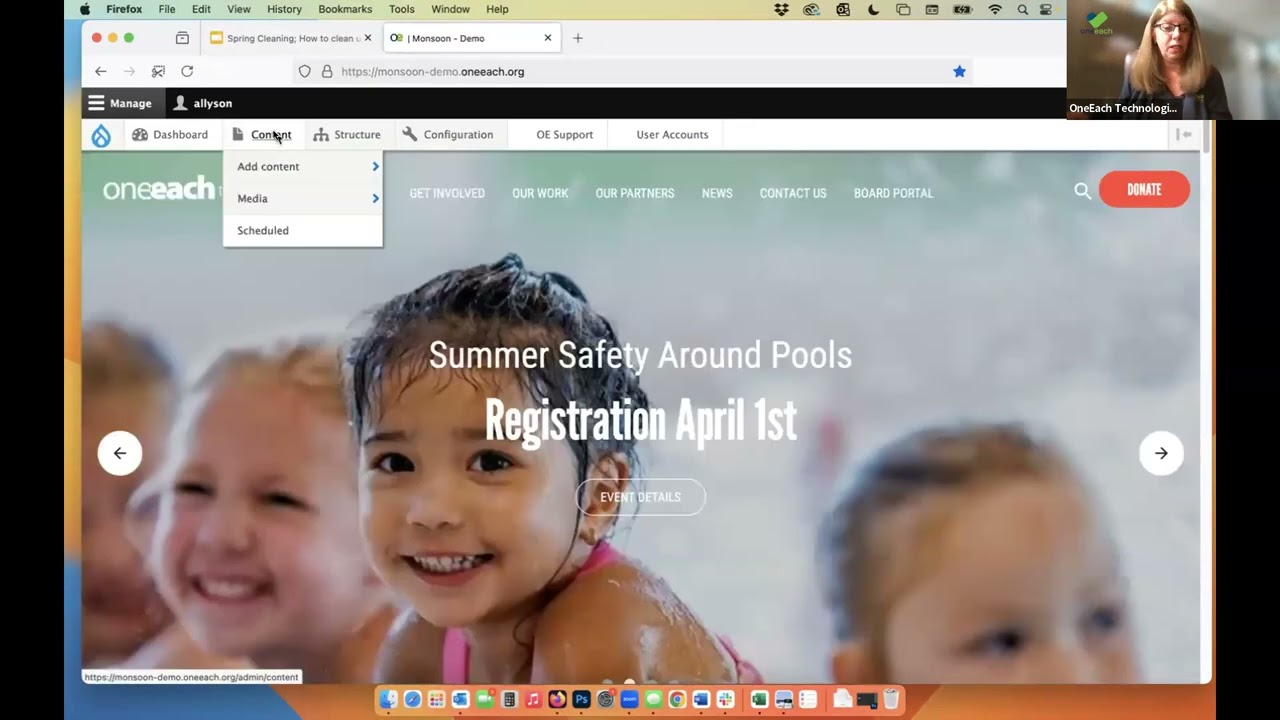Click the Firefox back arrow
This screenshot has height=720, width=1280.
[101, 71]
